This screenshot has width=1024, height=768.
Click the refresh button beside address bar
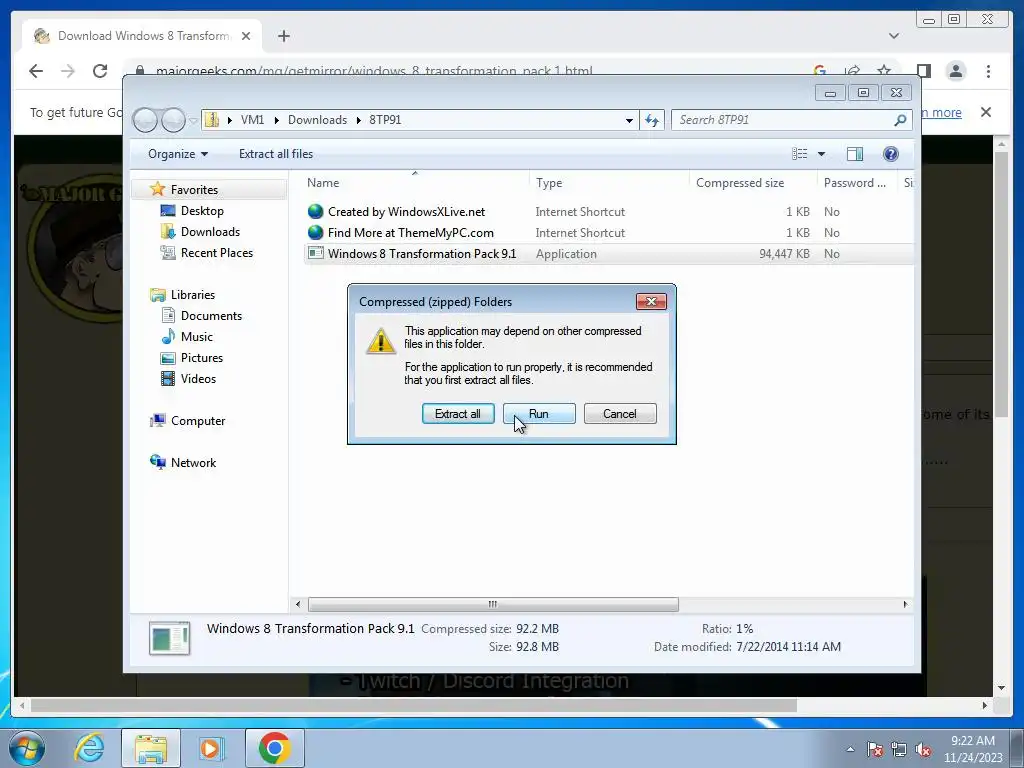coord(652,120)
